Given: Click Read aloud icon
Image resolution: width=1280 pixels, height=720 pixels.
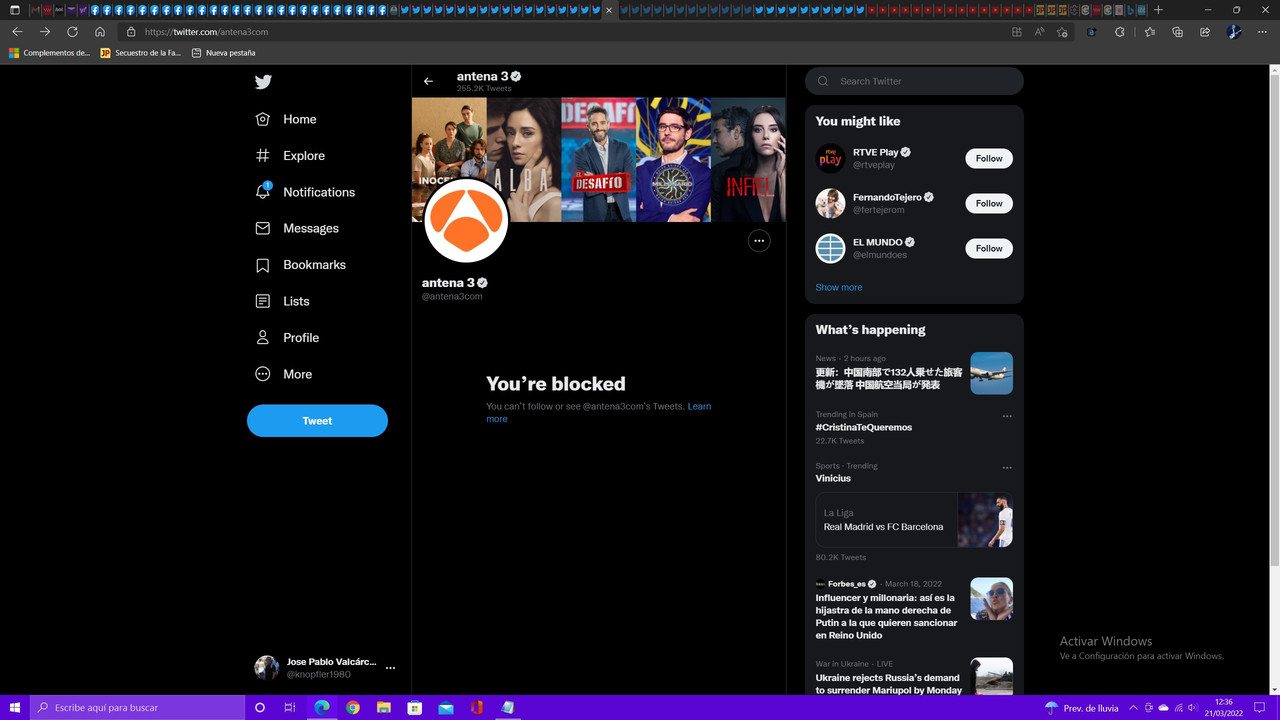Looking at the screenshot, I should point(1039,32).
